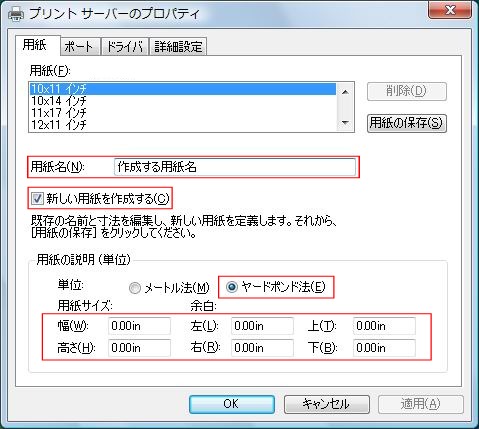Select the メートル法 radio button
The image size is (479, 429).
[135, 288]
